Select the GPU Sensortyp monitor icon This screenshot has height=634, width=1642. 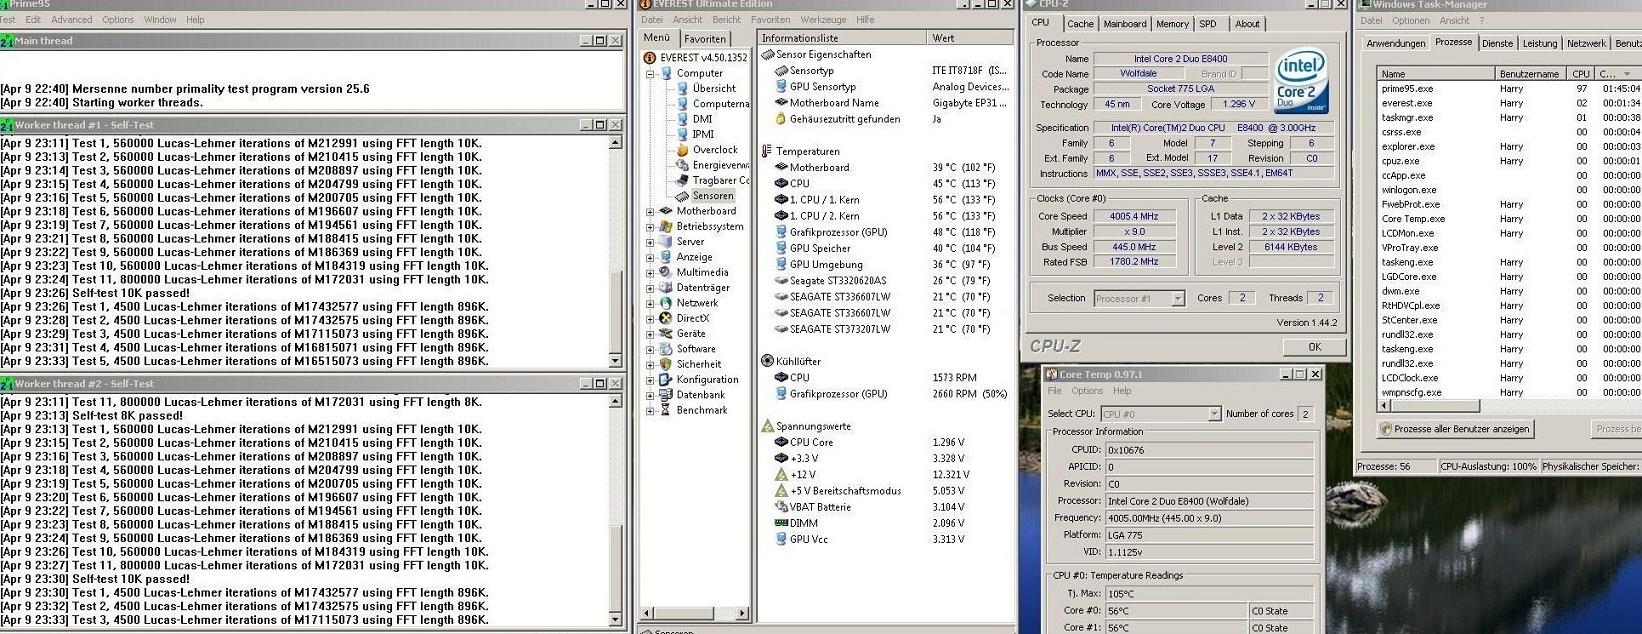tap(781, 87)
